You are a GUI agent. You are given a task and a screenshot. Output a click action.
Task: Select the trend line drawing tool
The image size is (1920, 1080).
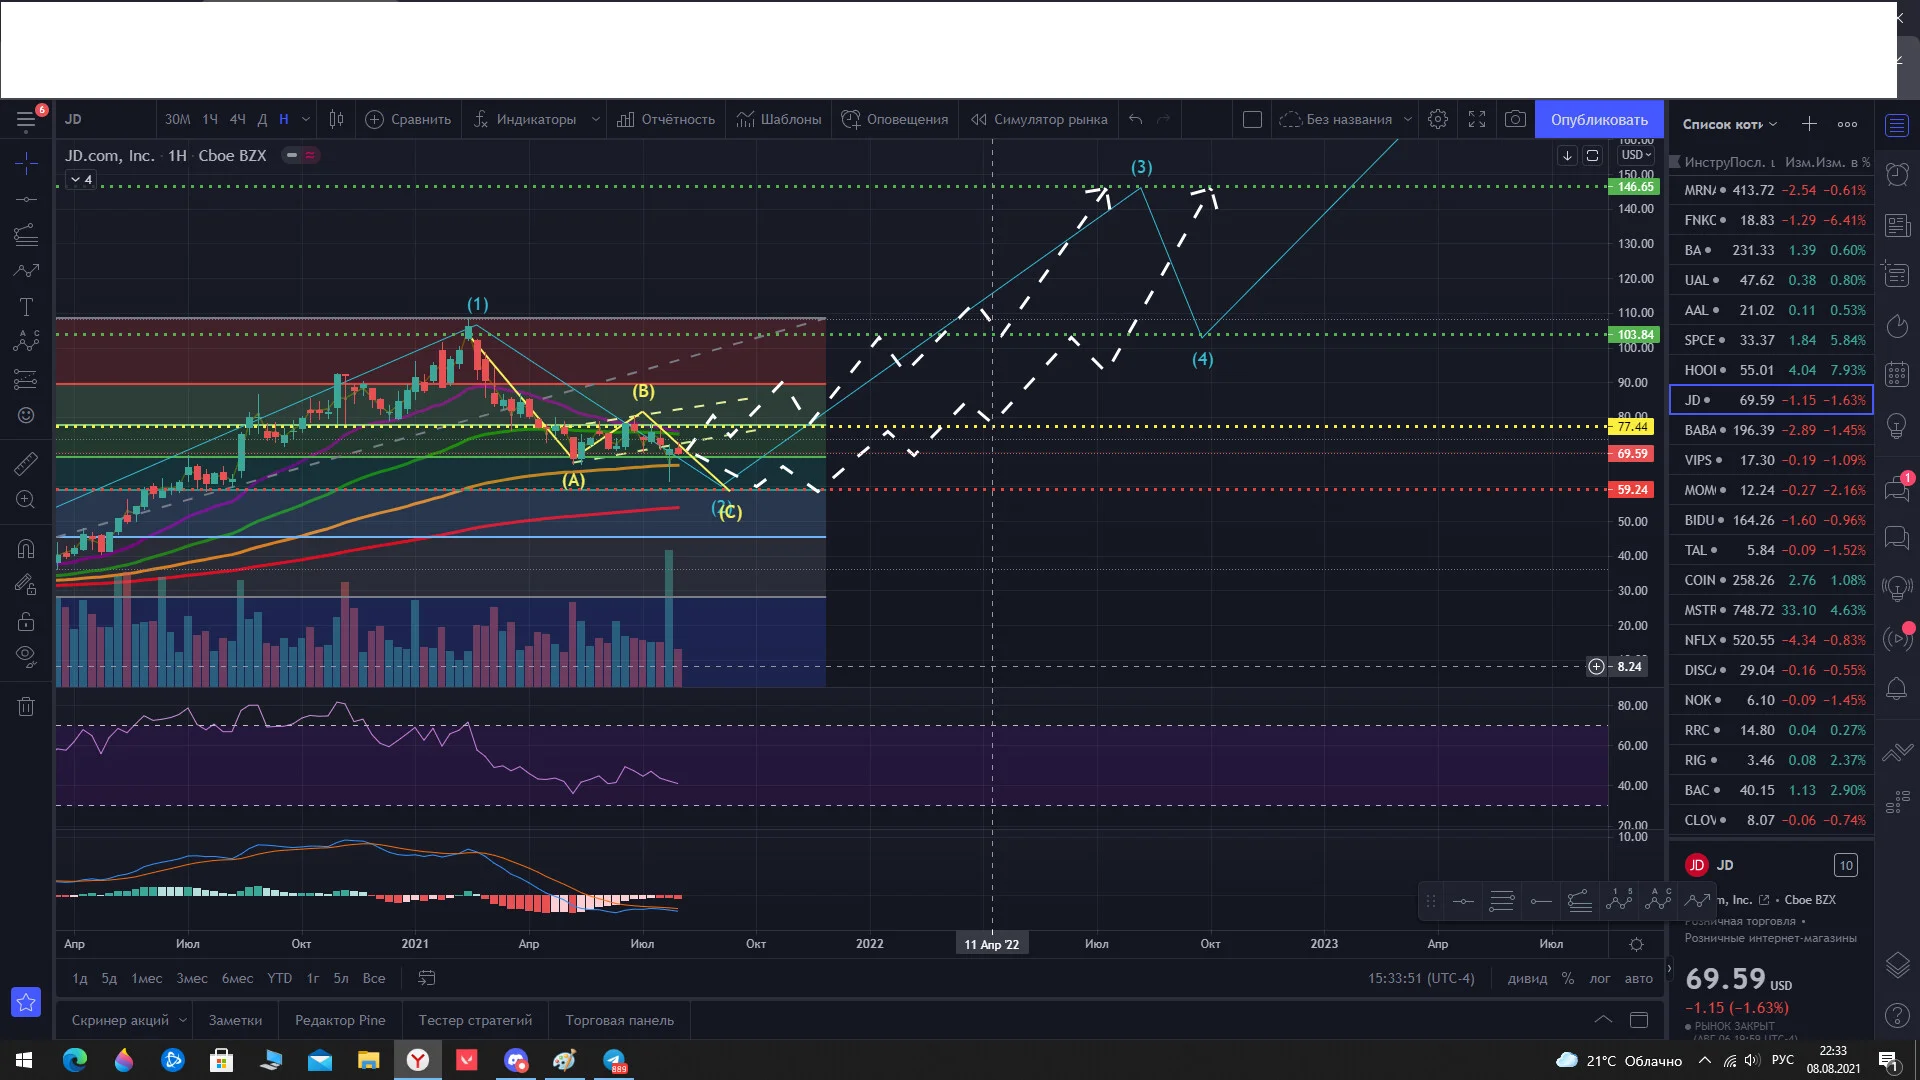tap(26, 199)
